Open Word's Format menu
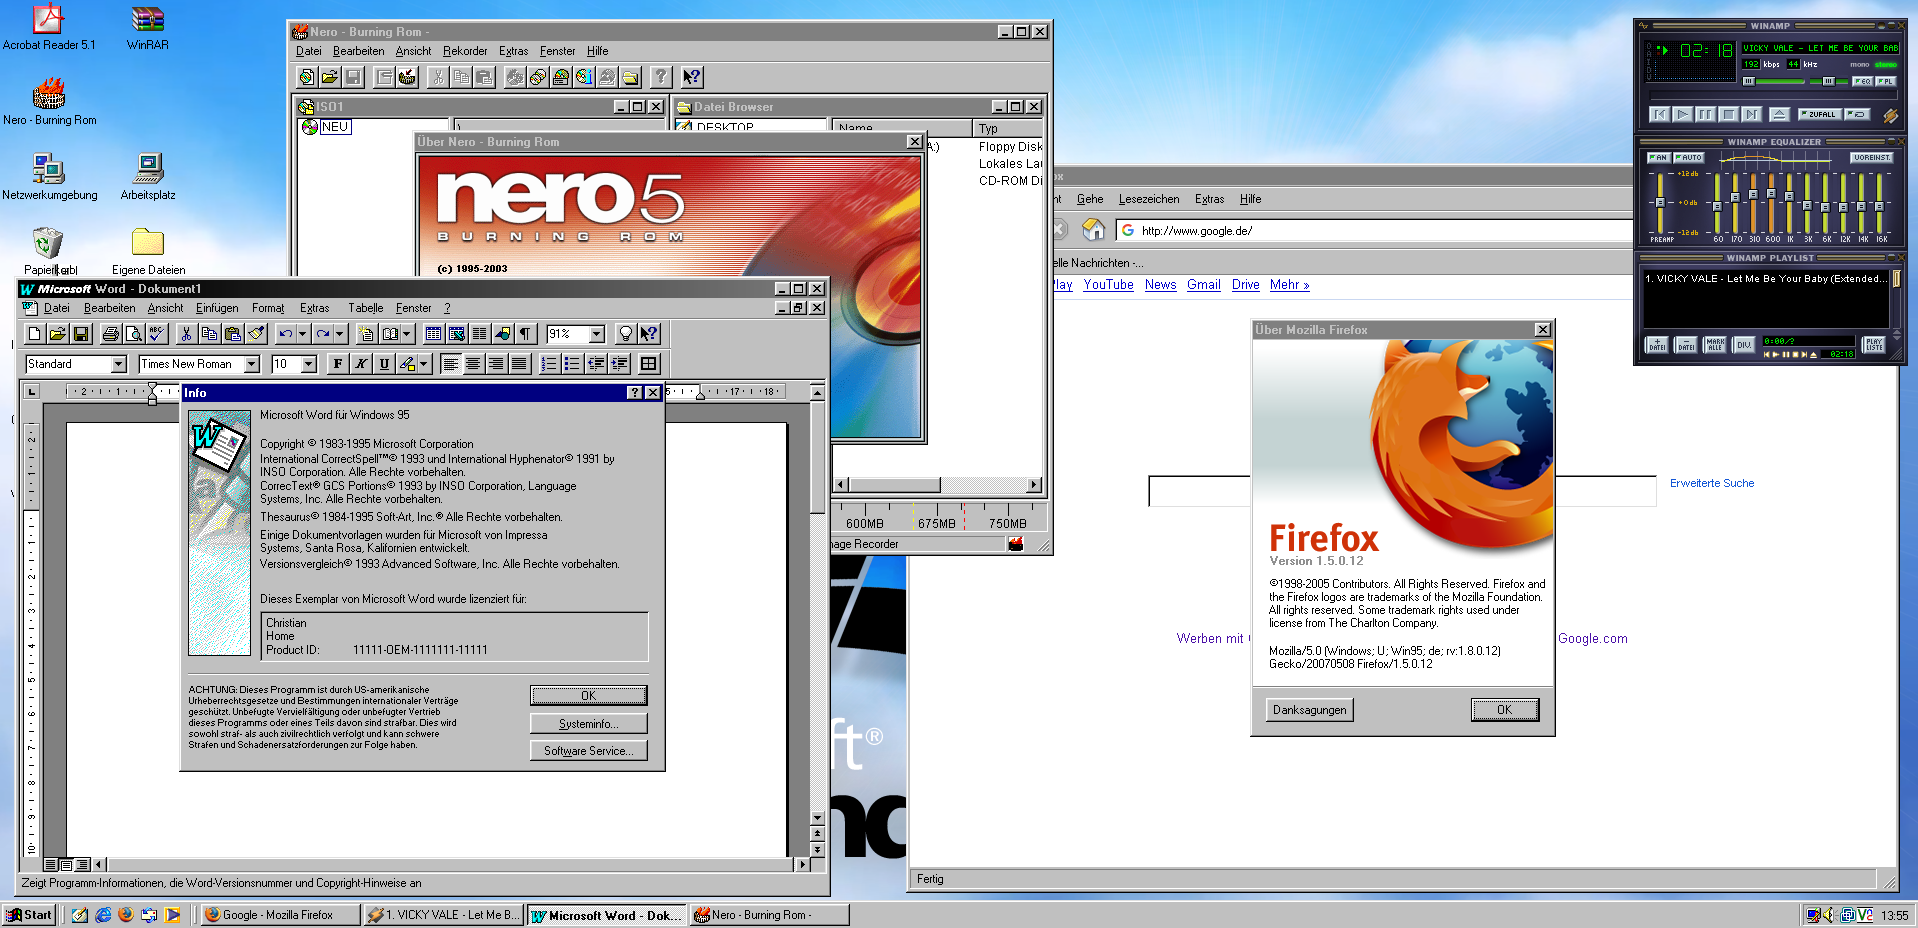 pos(268,308)
